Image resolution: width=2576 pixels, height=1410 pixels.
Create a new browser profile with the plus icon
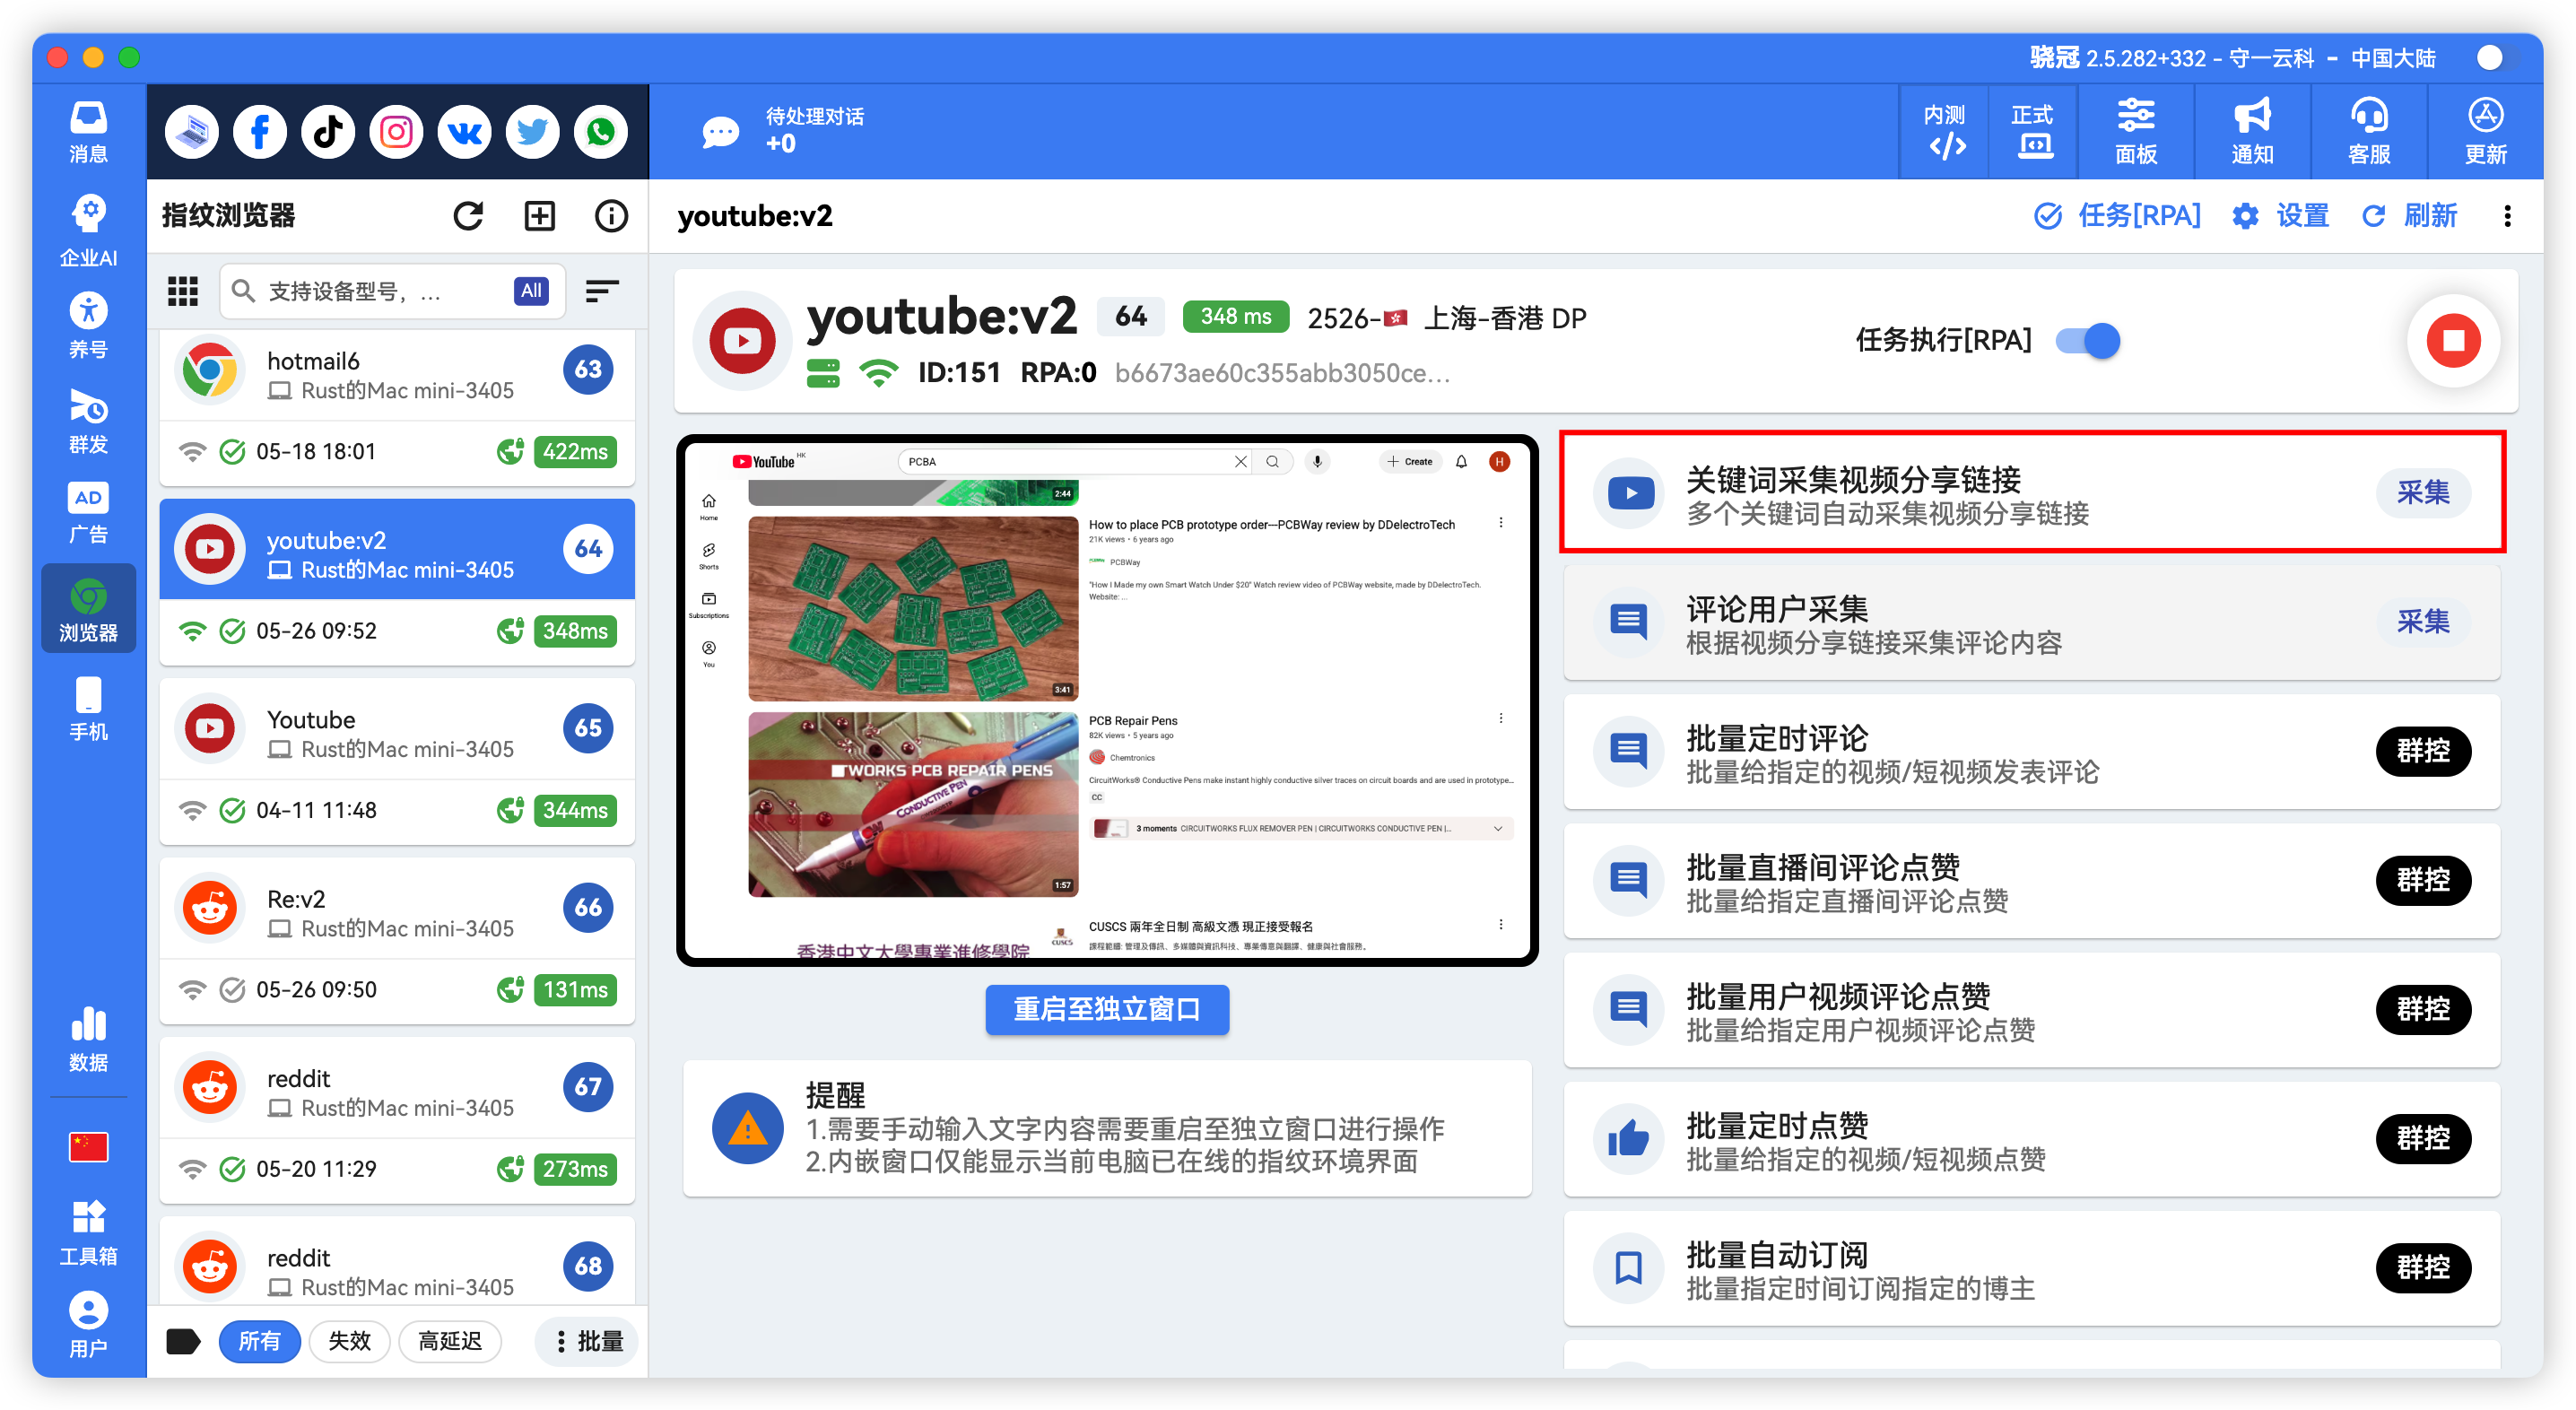(539, 216)
